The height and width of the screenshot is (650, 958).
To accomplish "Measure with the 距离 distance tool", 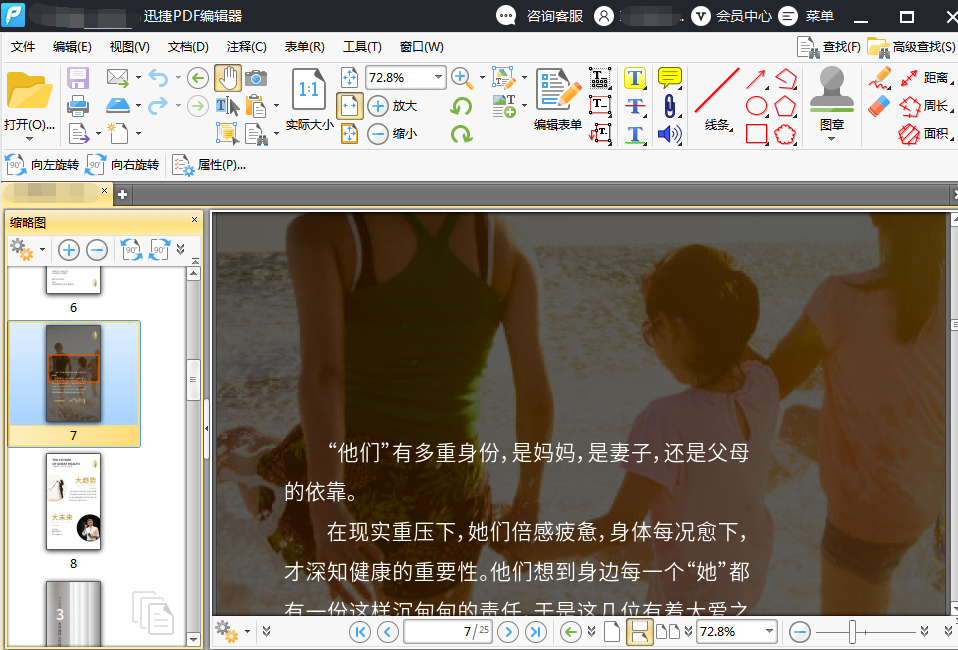I will point(925,78).
